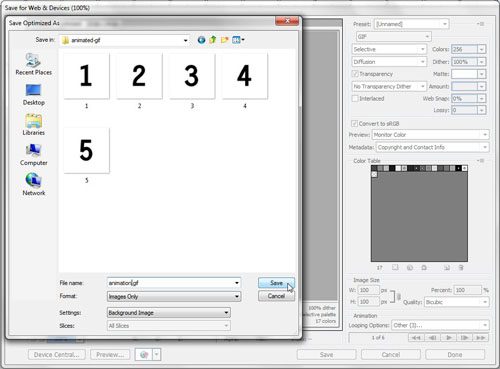Open the view menu icon
This screenshot has height=369, width=500.
point(238,40)
